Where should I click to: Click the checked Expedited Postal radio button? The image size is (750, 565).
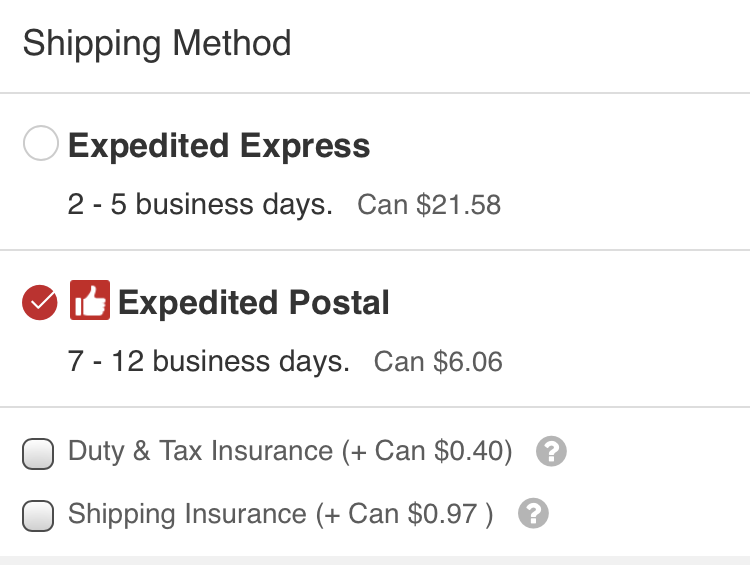[x=40, y=302]
